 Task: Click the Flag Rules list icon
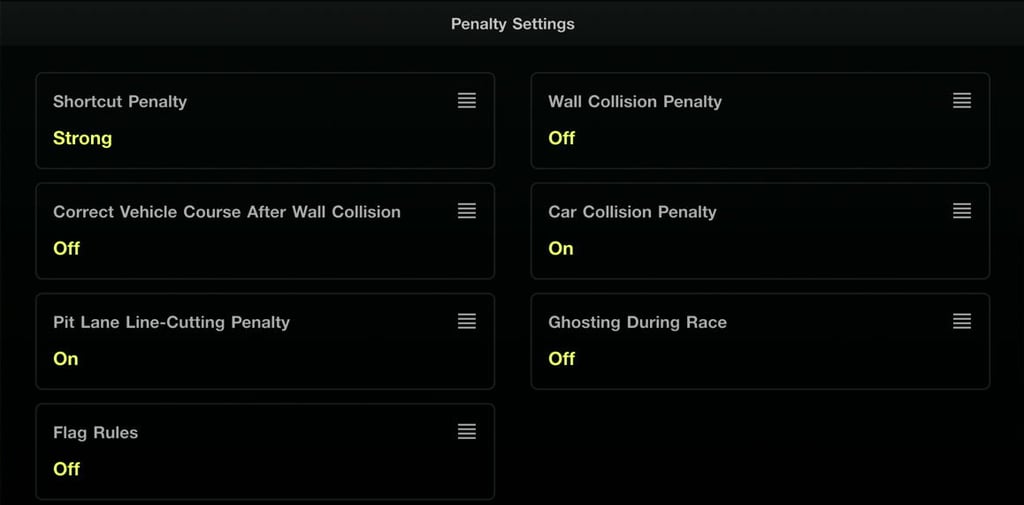pos(467,431)
